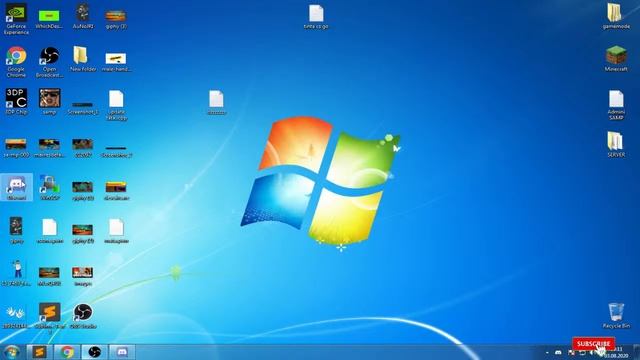The image size is (640, 360).
Task: Select the highlighted Discord desktop shortcut
Action: 16,187
